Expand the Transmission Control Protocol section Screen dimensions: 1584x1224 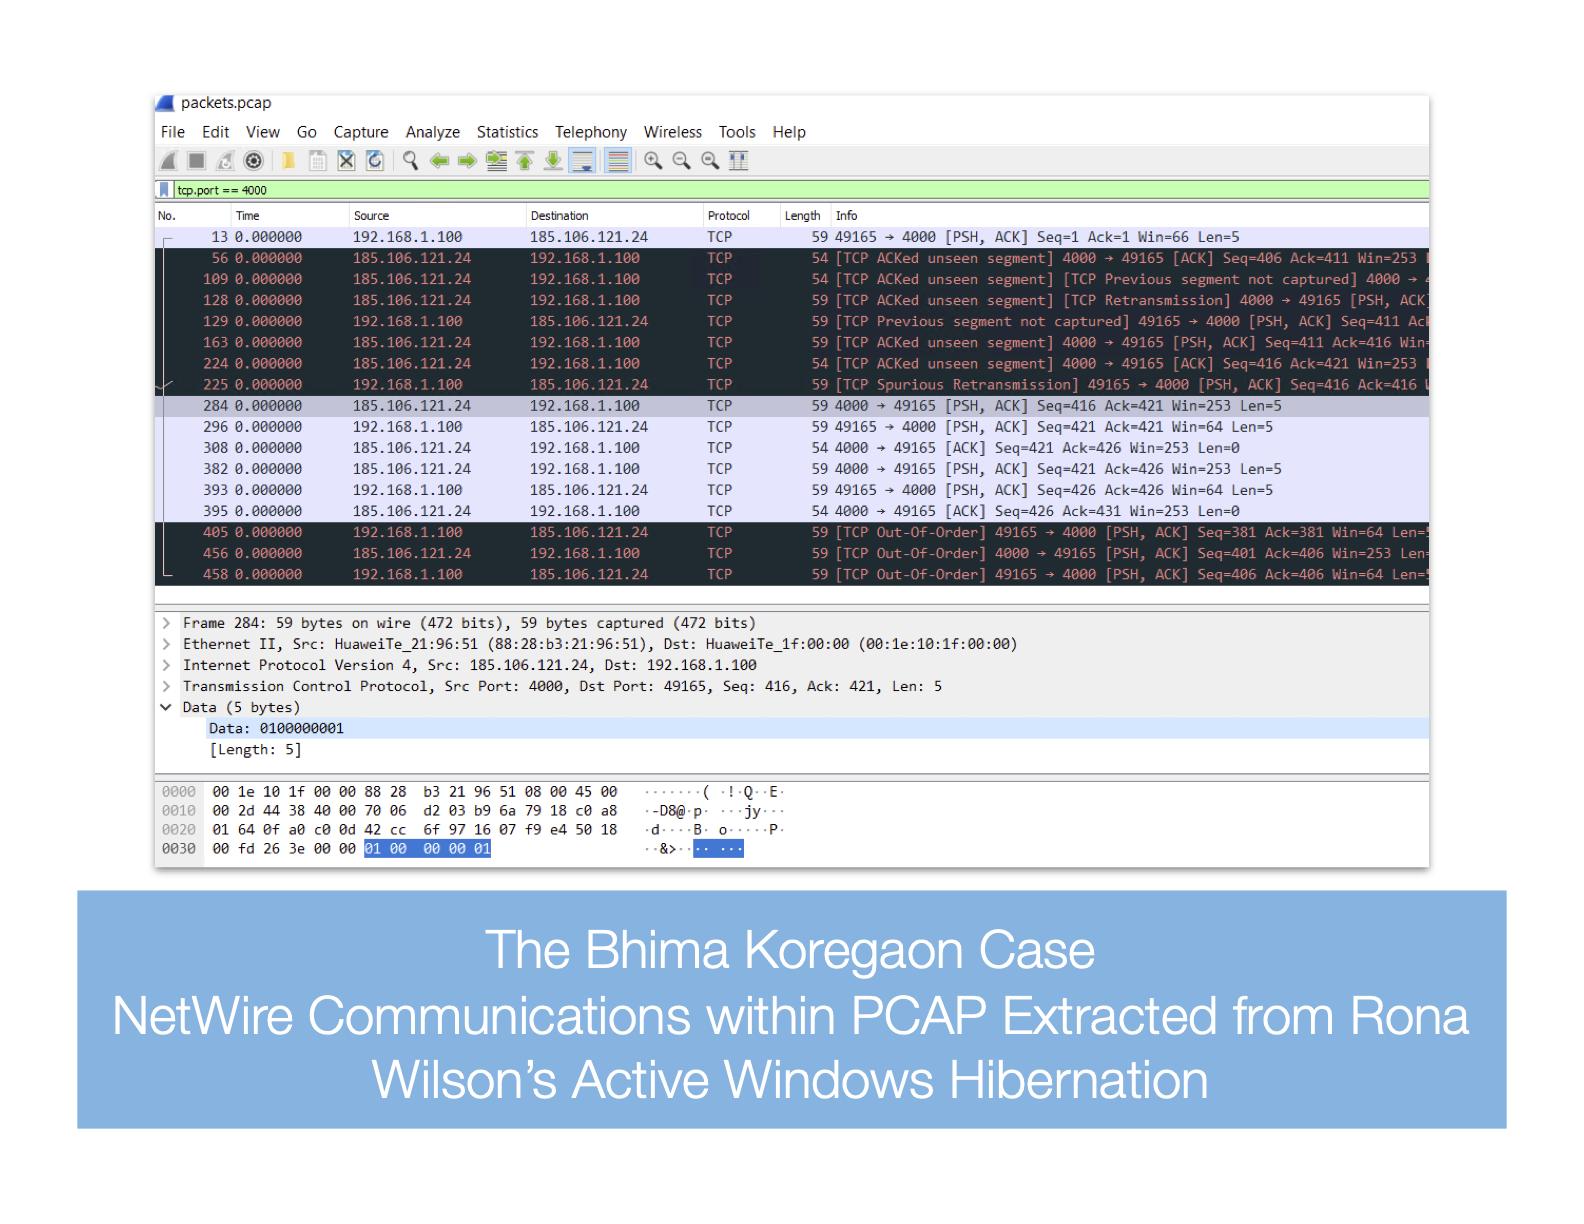tap(166, 686)
